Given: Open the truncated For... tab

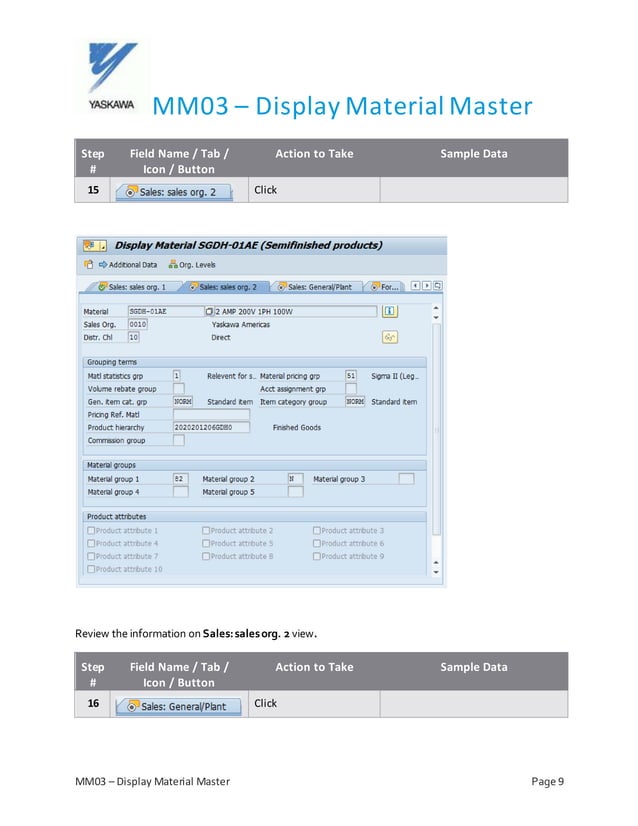Looking at the screenshot, I should (385, 287).
